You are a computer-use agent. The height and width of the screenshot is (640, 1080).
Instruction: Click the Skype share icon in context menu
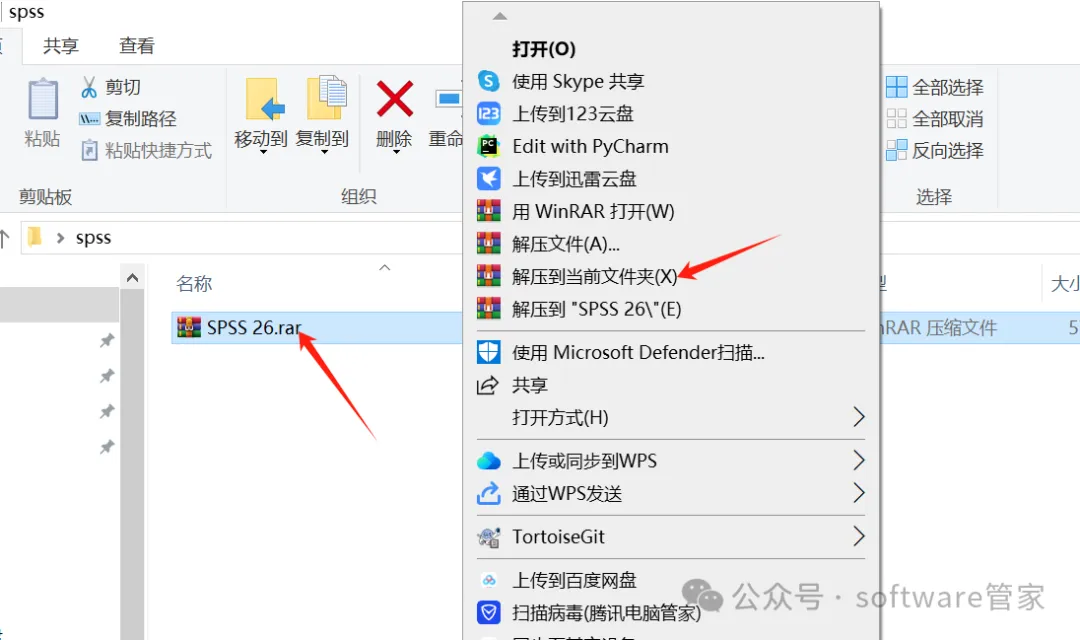(488, 81)
